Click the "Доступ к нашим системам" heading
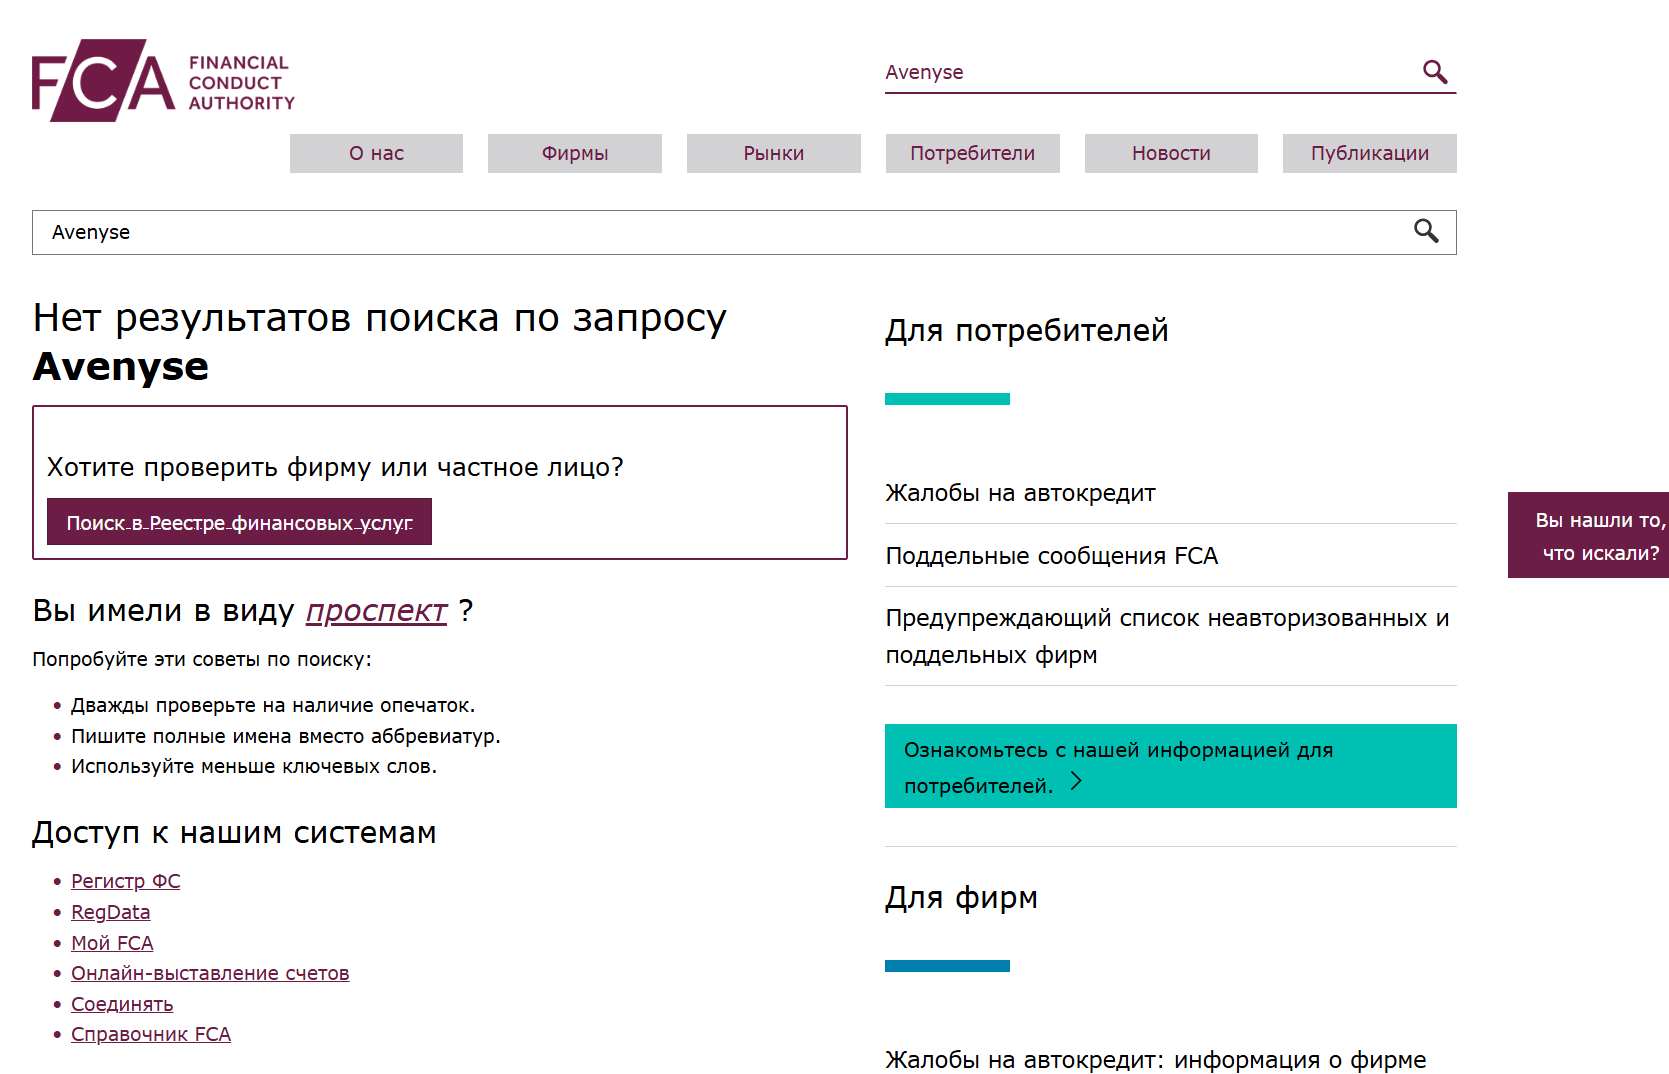This screenshot has width=1669, height=1074. [234, 832]
